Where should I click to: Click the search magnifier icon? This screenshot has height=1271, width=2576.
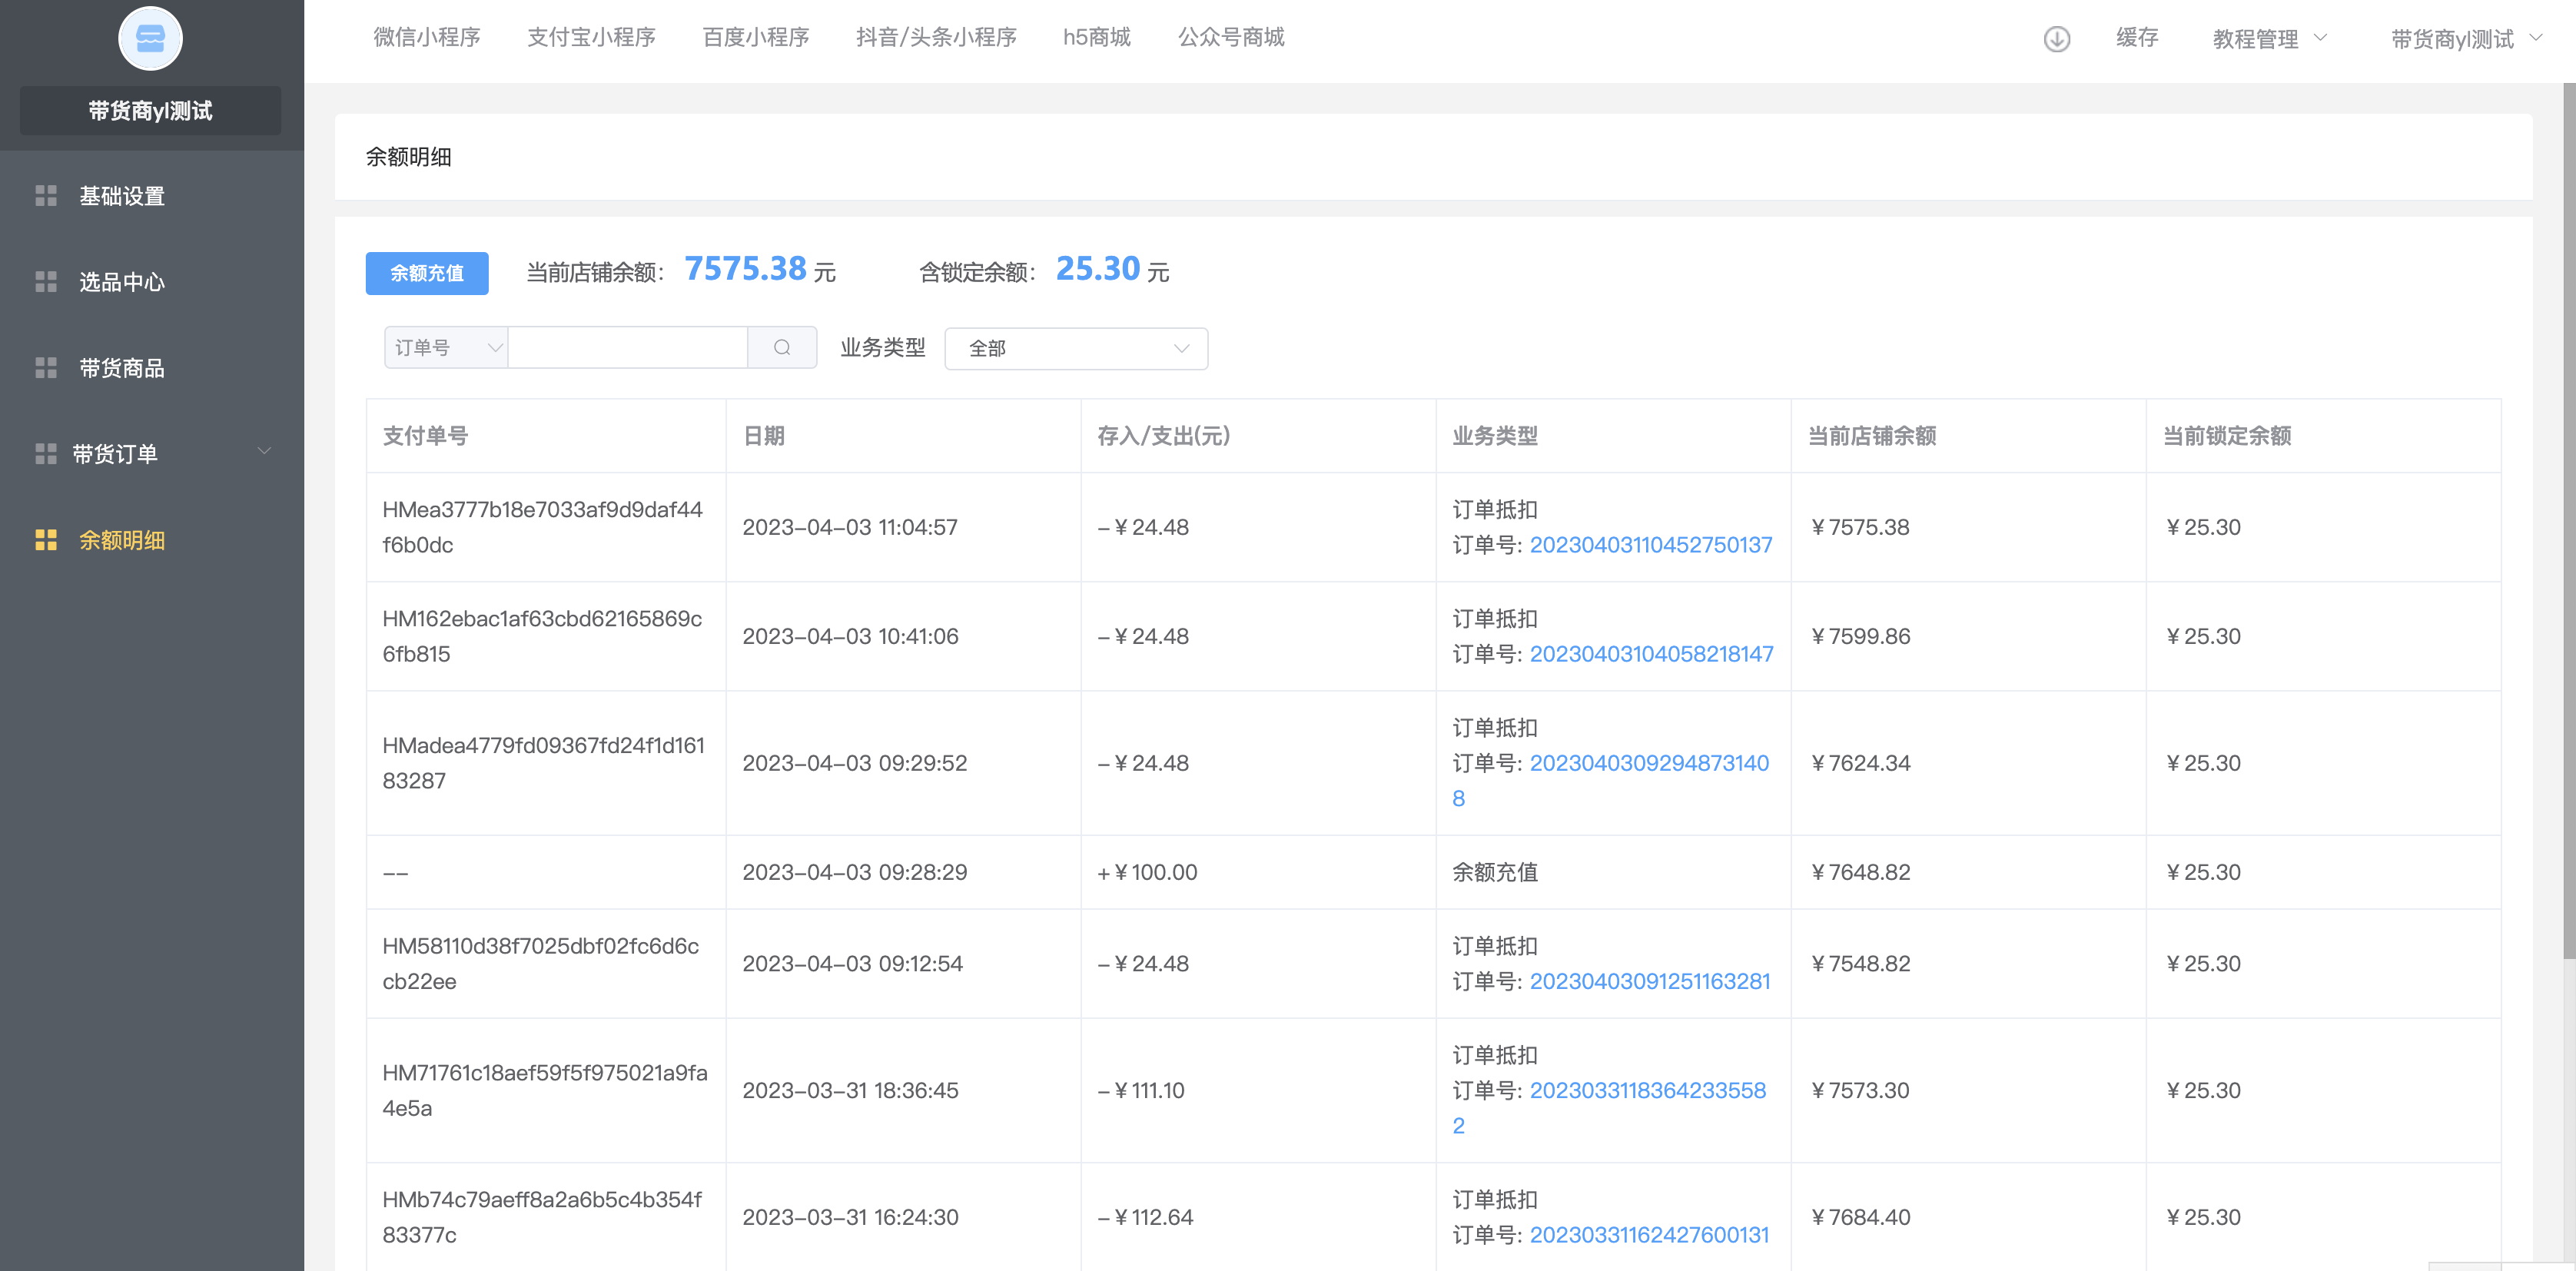coord(782,347)
